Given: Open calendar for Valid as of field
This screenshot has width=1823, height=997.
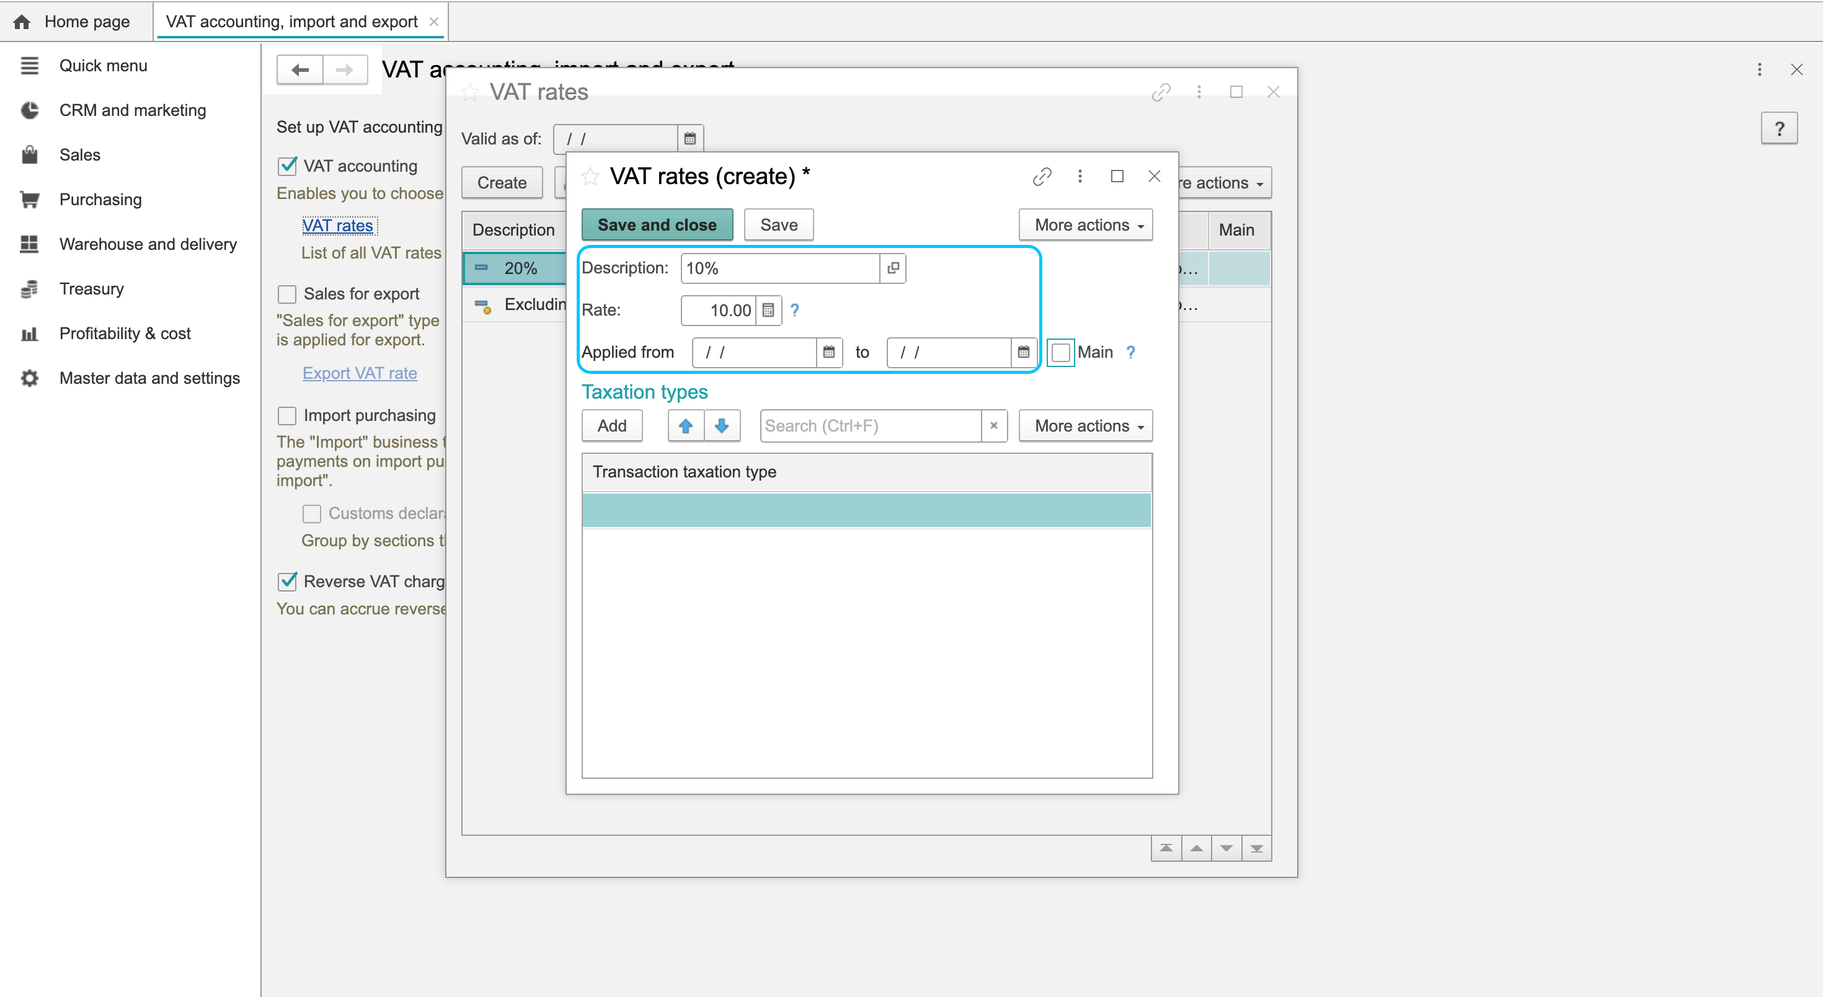Looking at the screenshot, I should click(x=690, y=138).
